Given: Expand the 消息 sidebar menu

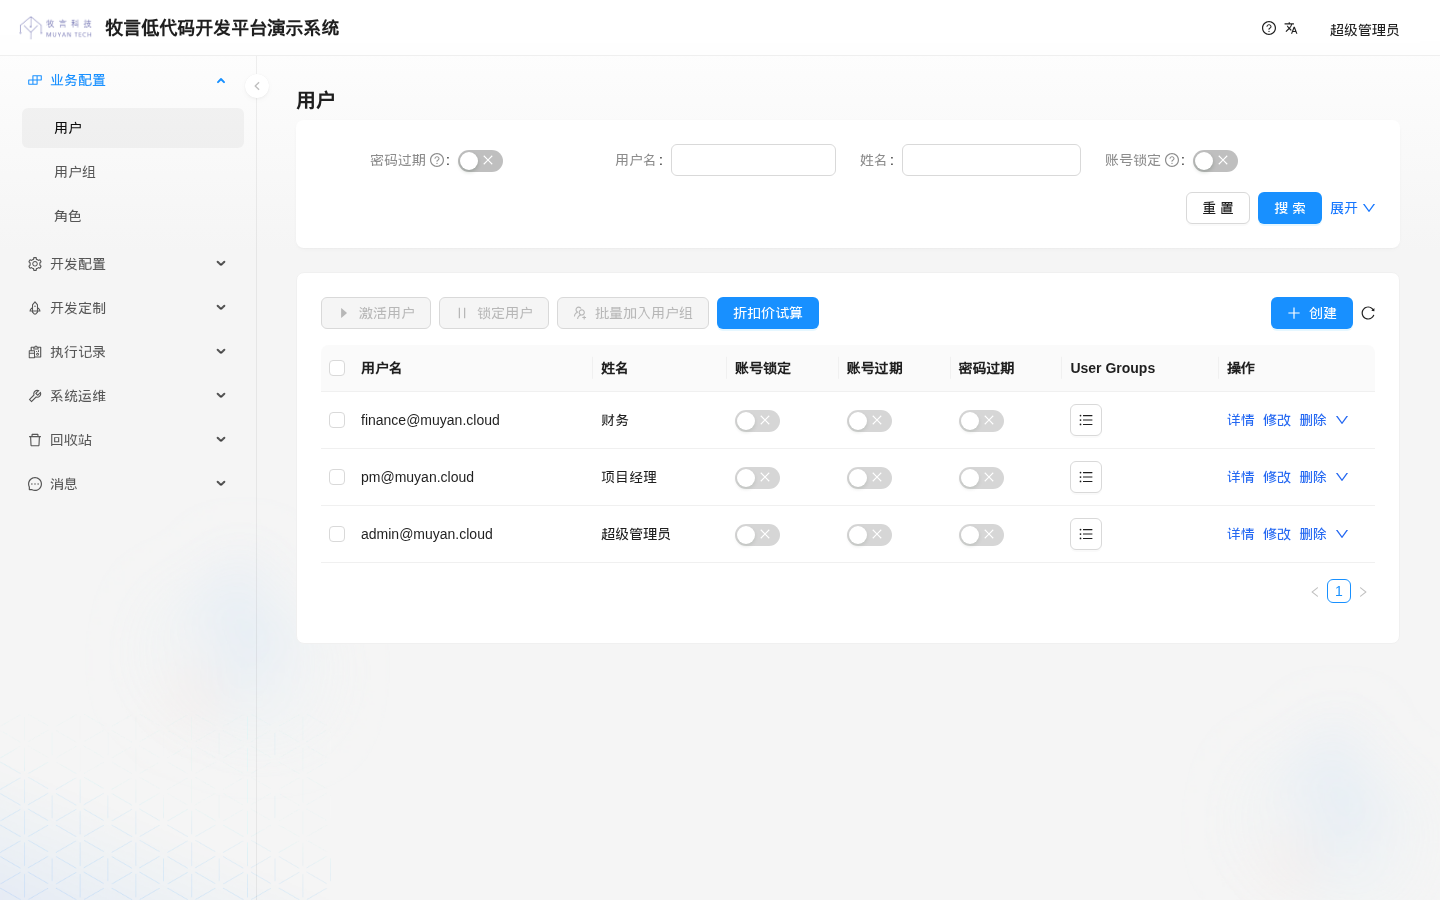Looking at the screenshot, I should tap(133, 484).
